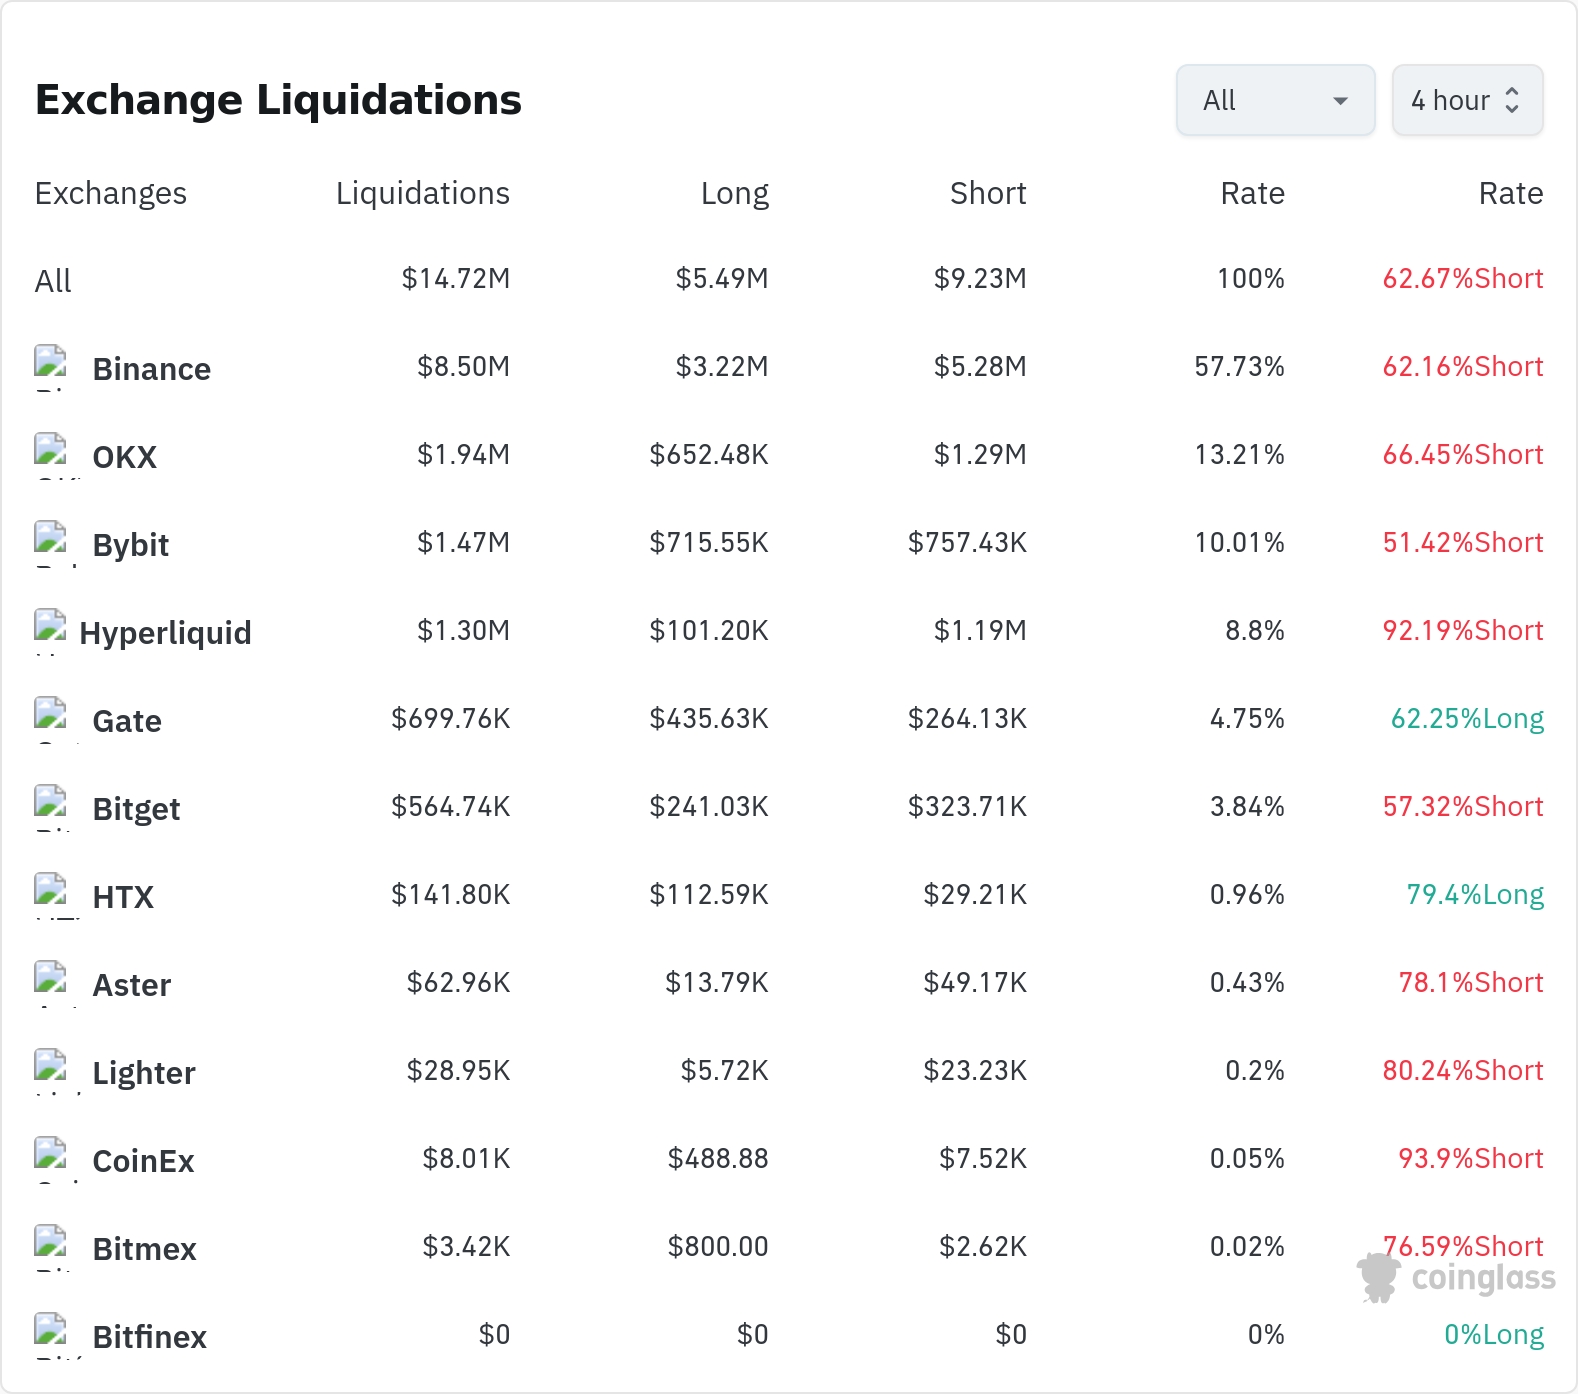The height and width of the screenshot is (1394, 1578).
Task: Open the Binance exchange link
Action: 152,369
